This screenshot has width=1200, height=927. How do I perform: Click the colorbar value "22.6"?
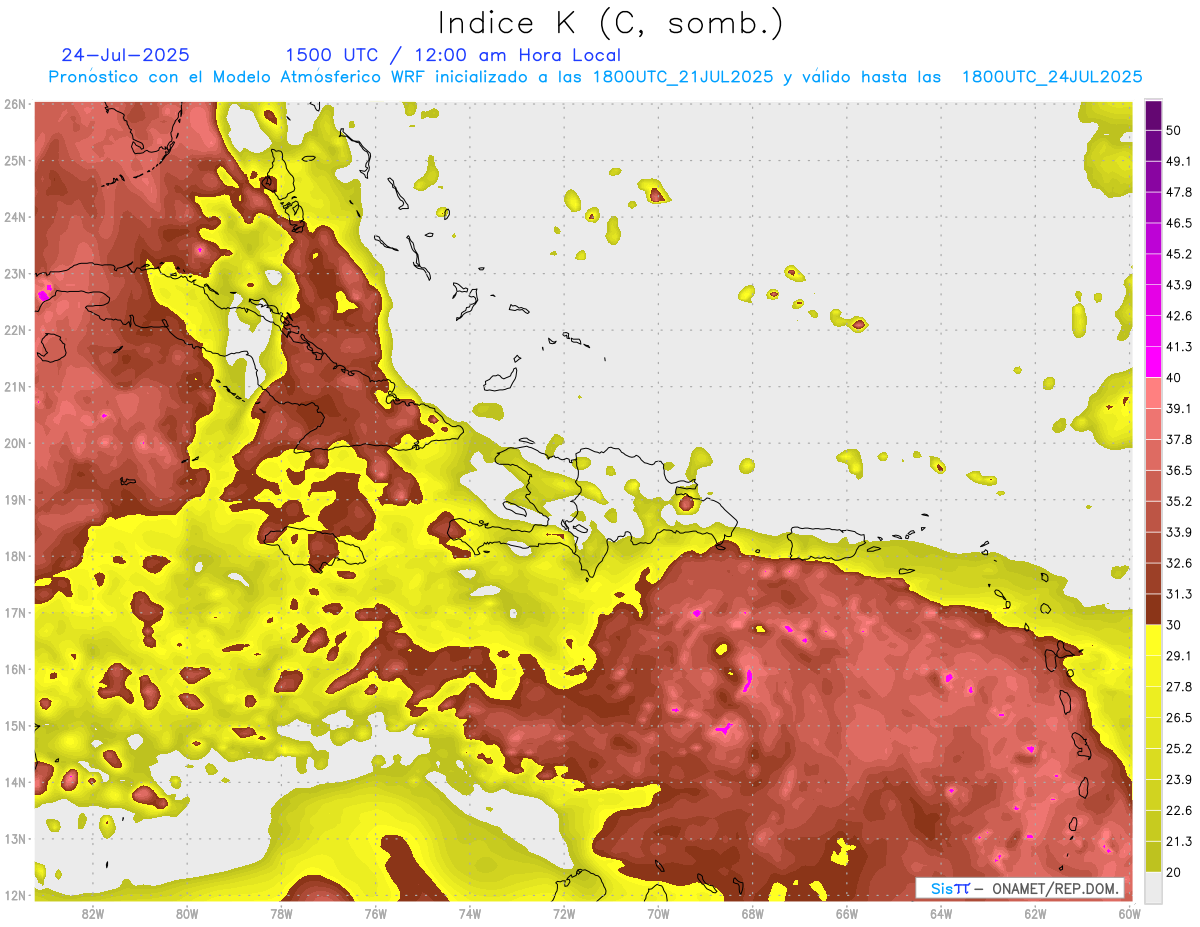pos(1178,810)
